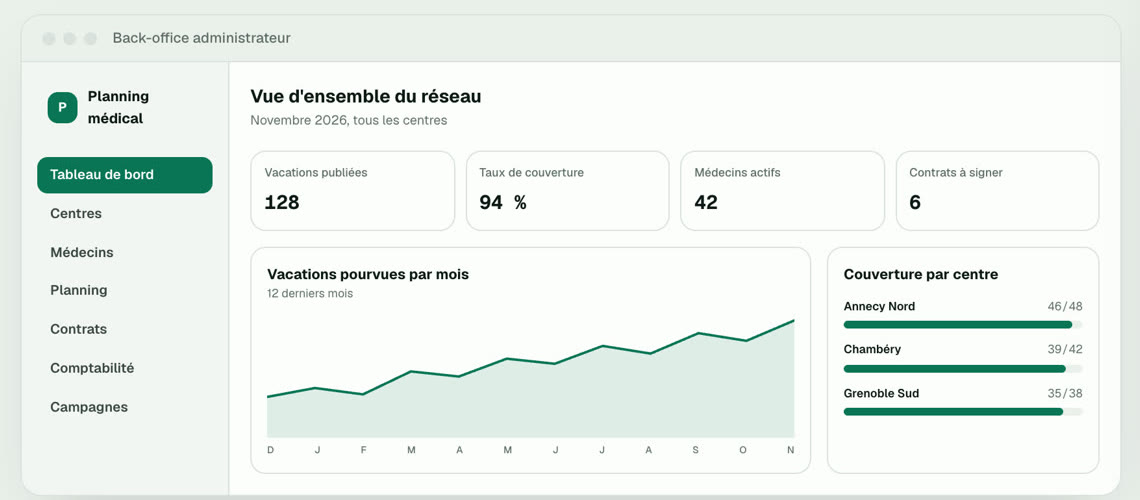Screen dimensions: 1140x500
Task: Click the O month axis label
Action: coord(743,450)
